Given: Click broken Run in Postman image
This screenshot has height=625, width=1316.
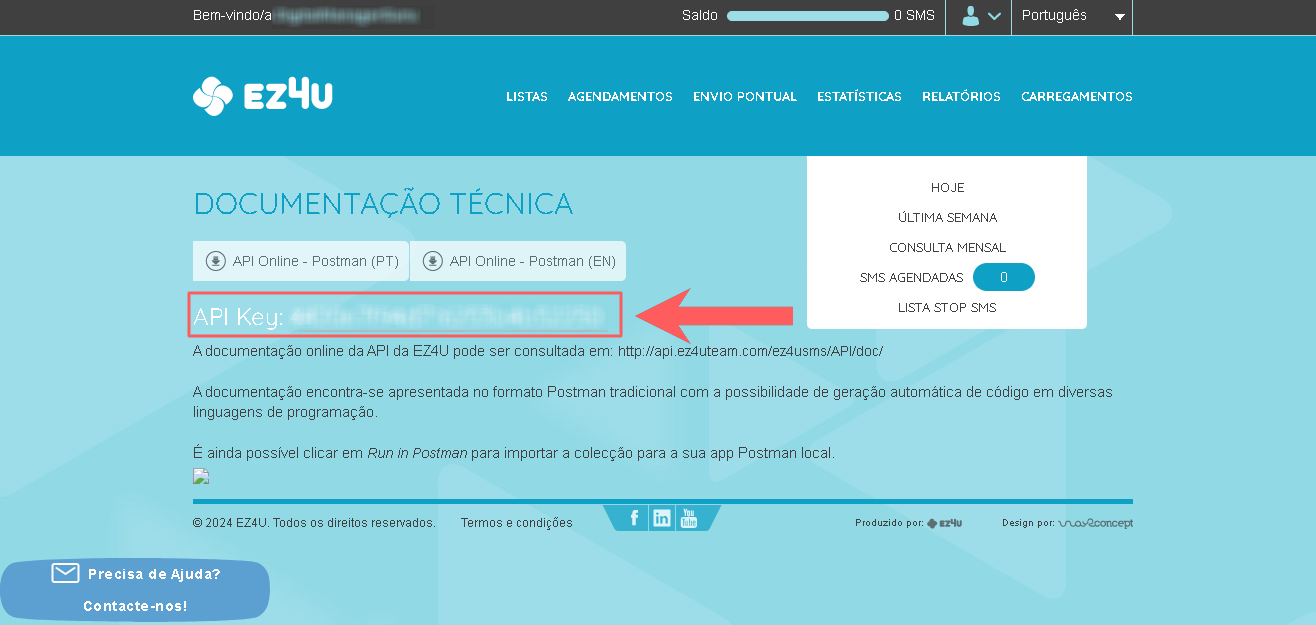Looking at the screenshot, I should point(200,476).
